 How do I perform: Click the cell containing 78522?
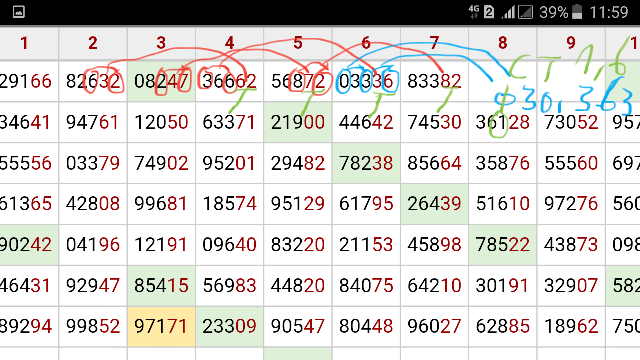point(502,244)
